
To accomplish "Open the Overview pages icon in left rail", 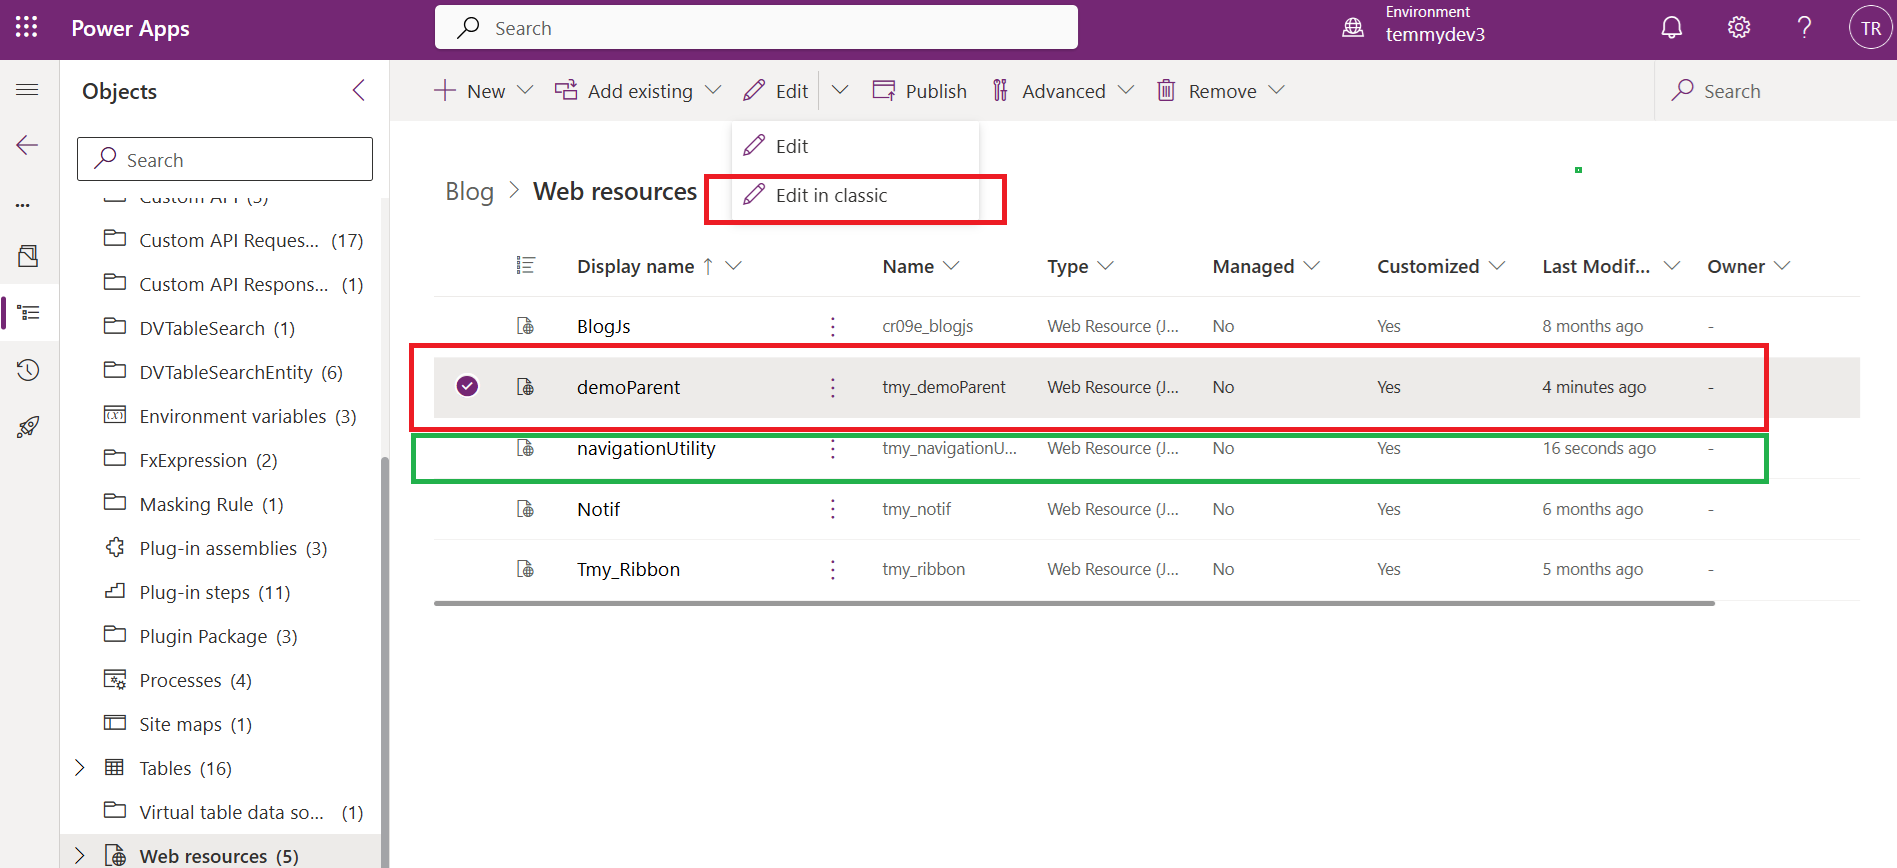I will pos(28,257).
